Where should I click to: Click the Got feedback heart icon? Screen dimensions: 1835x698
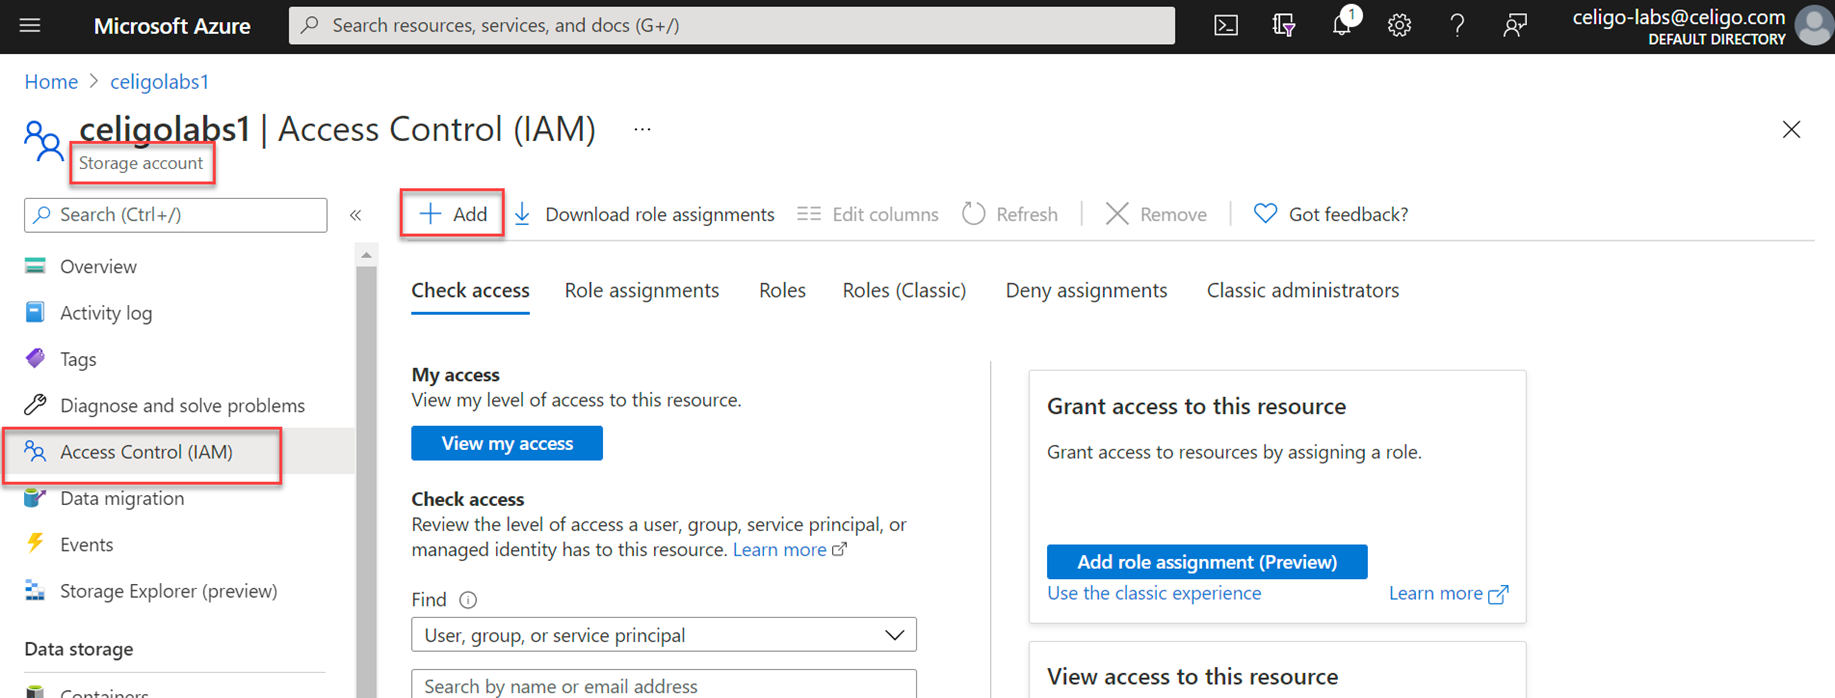tap(1265, 214)
